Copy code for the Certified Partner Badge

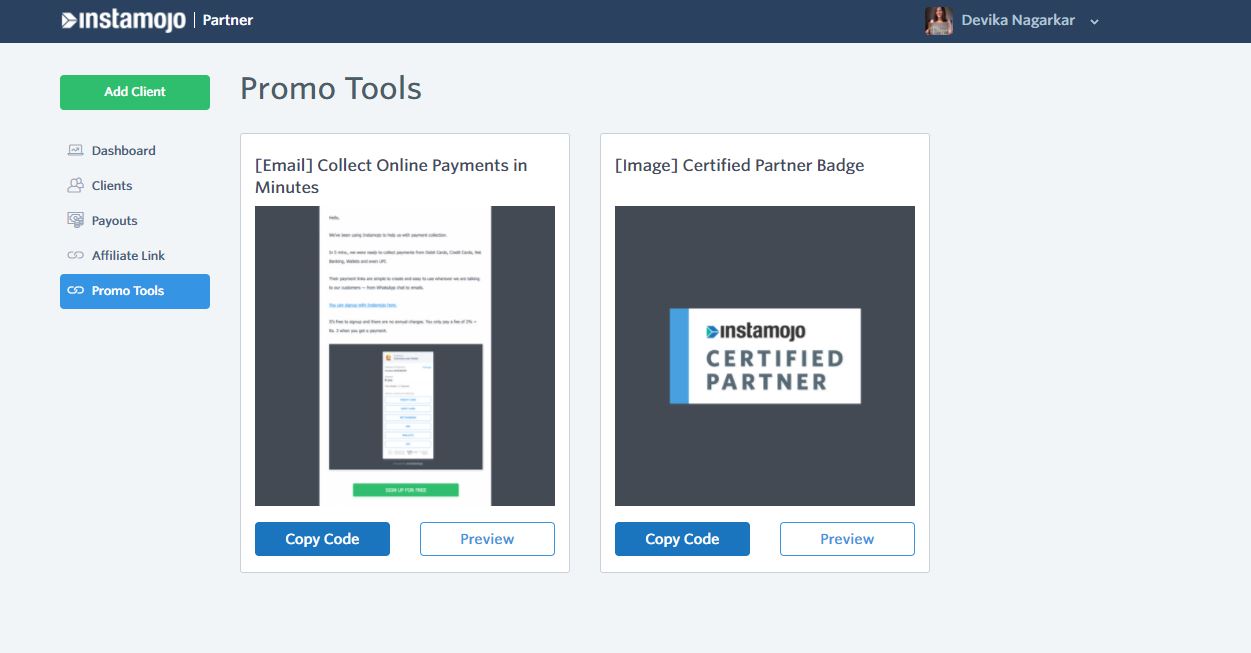[682, 539]
